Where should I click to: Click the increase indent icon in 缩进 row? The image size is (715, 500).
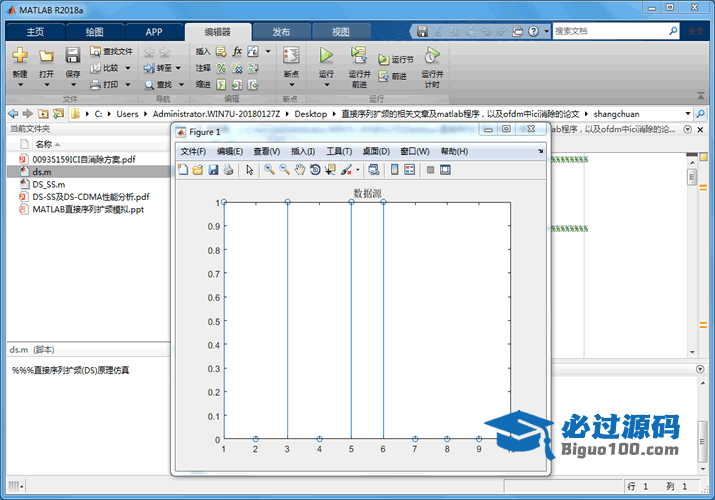point(237,85)
